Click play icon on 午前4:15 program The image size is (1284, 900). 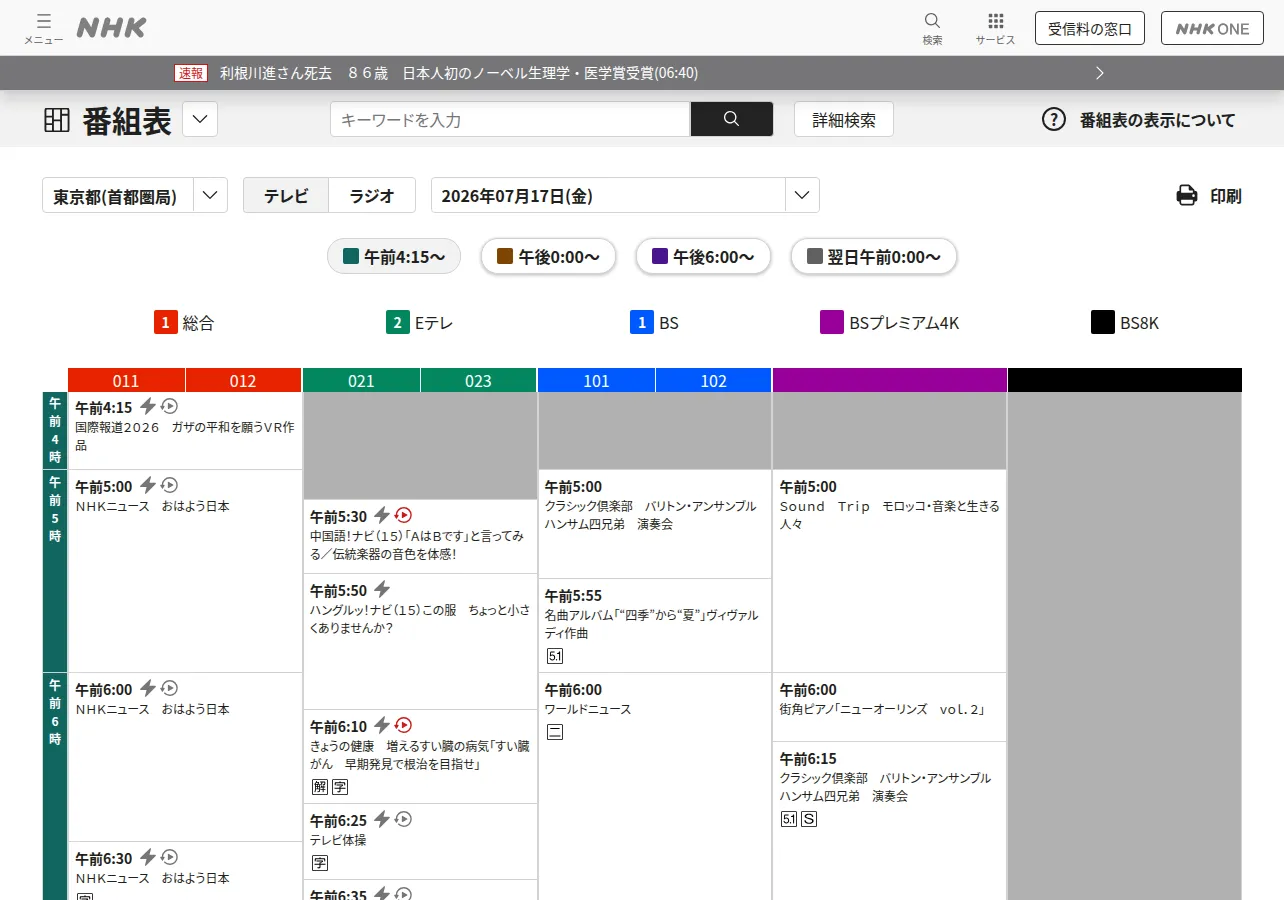(170, 406)
